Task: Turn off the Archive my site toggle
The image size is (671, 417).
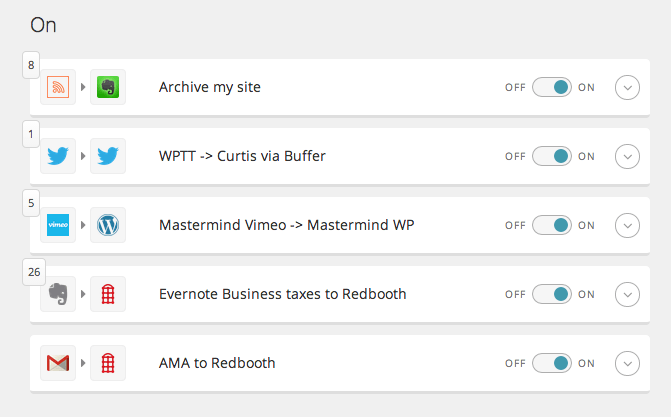Action: tap(551, 87)
